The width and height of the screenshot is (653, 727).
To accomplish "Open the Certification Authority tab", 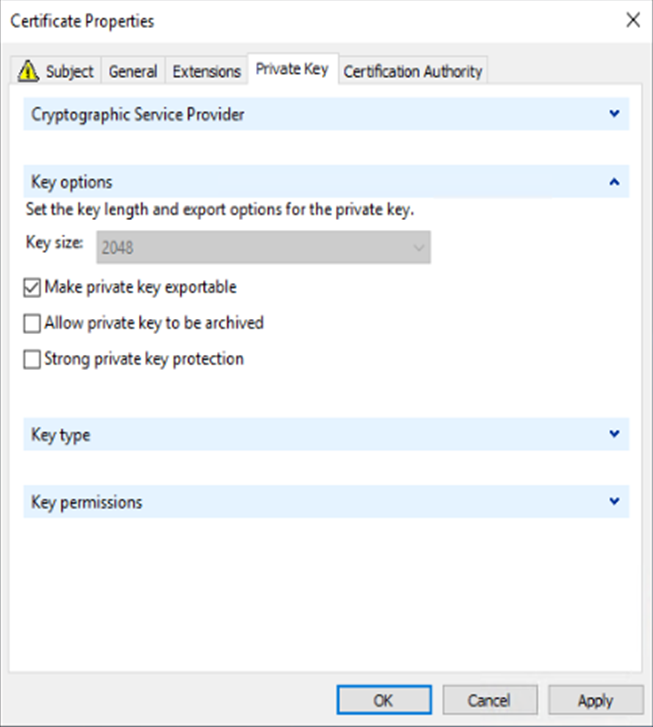I will [412, 71].
